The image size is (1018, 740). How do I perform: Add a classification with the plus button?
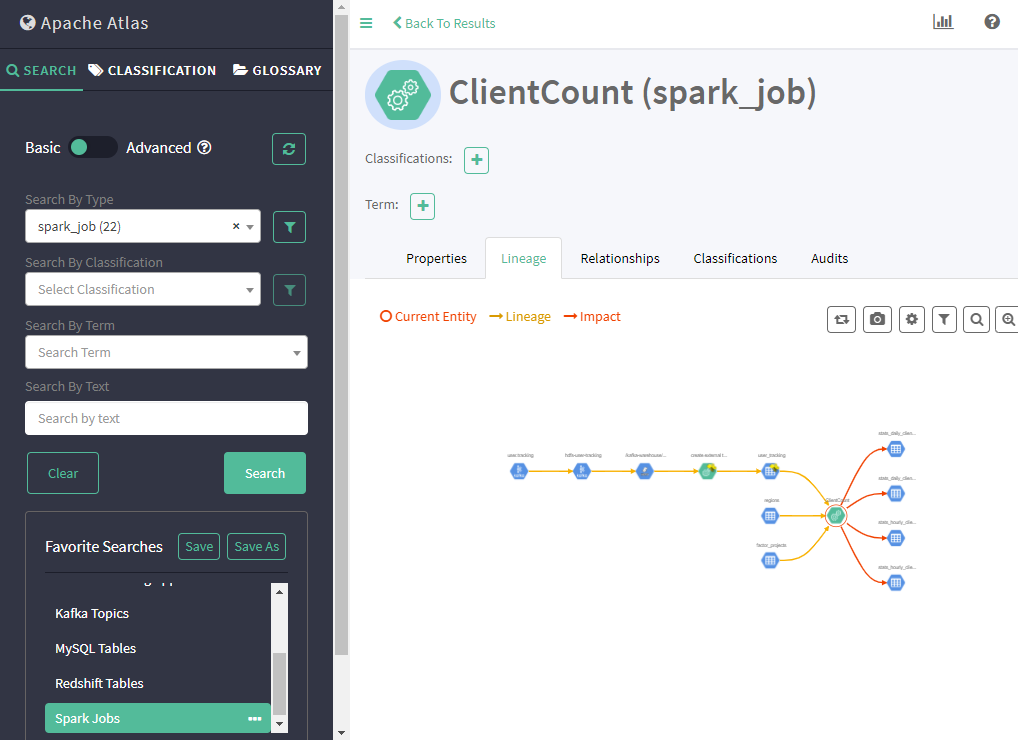pyautogui.click(x=477, y=160)
